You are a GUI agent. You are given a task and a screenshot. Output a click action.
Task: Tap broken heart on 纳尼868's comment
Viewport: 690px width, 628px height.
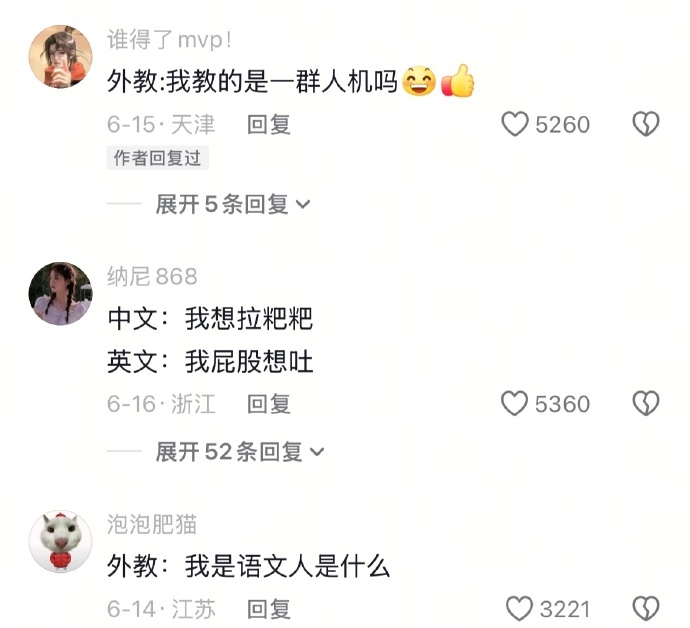click(x=646, y=403)
